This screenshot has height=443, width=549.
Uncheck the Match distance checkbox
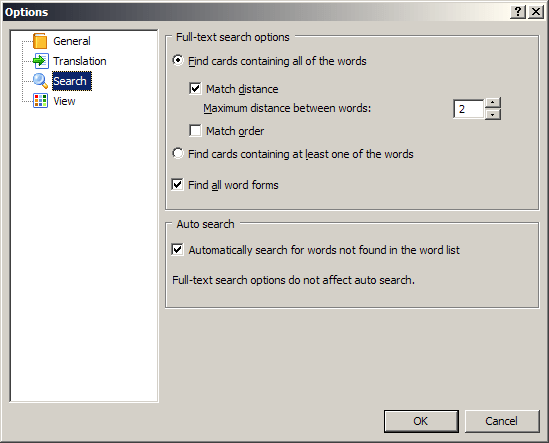(x=195, y=89)
